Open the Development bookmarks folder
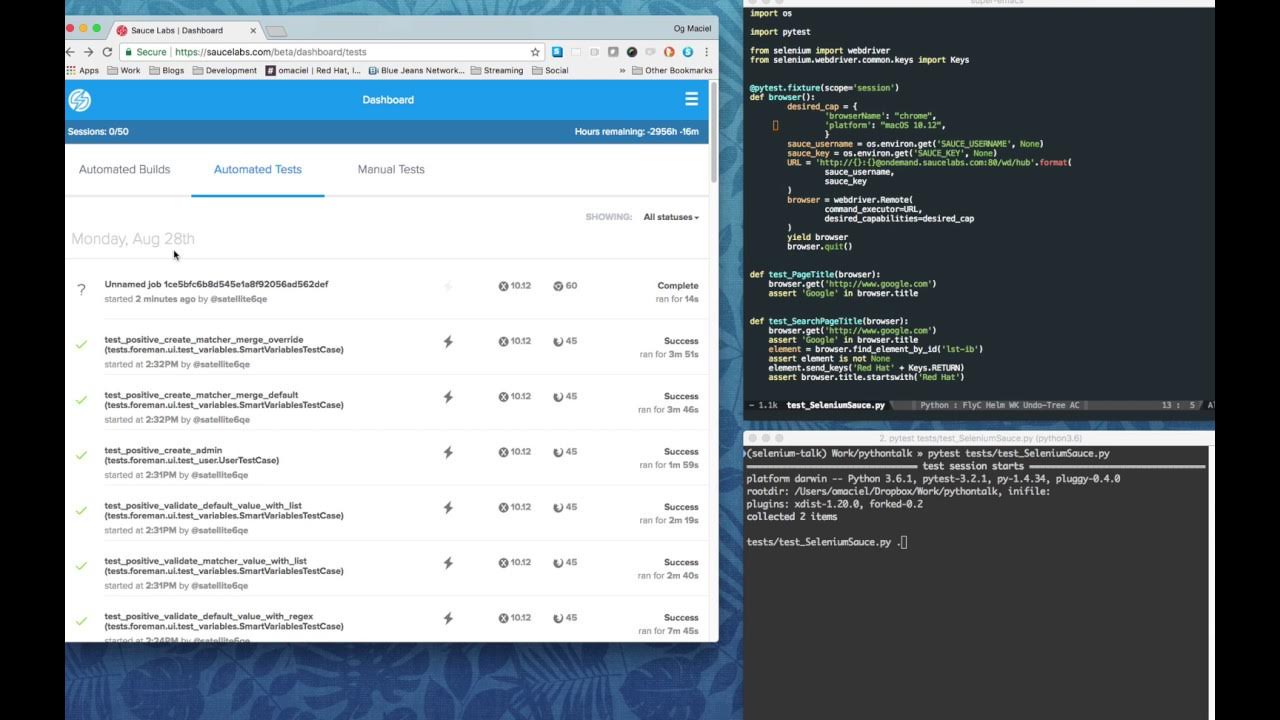Image resolution: width=1280 pixels, height=720 pixels. tap(225, 71)
